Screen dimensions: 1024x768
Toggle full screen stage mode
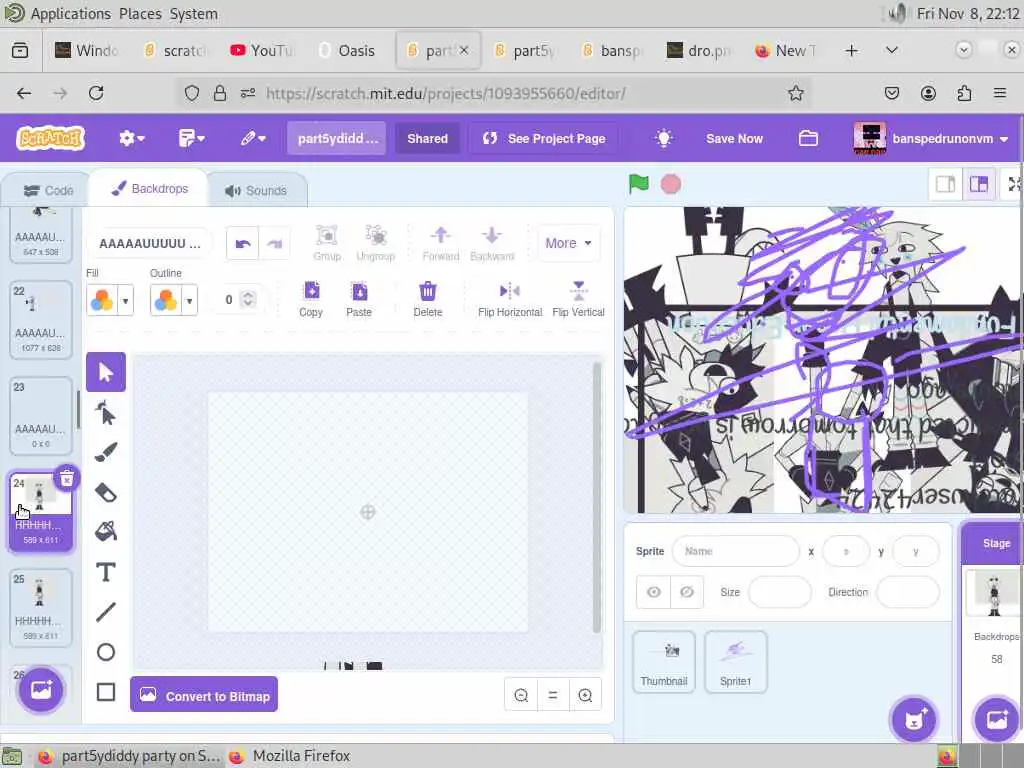point(1013,185)
